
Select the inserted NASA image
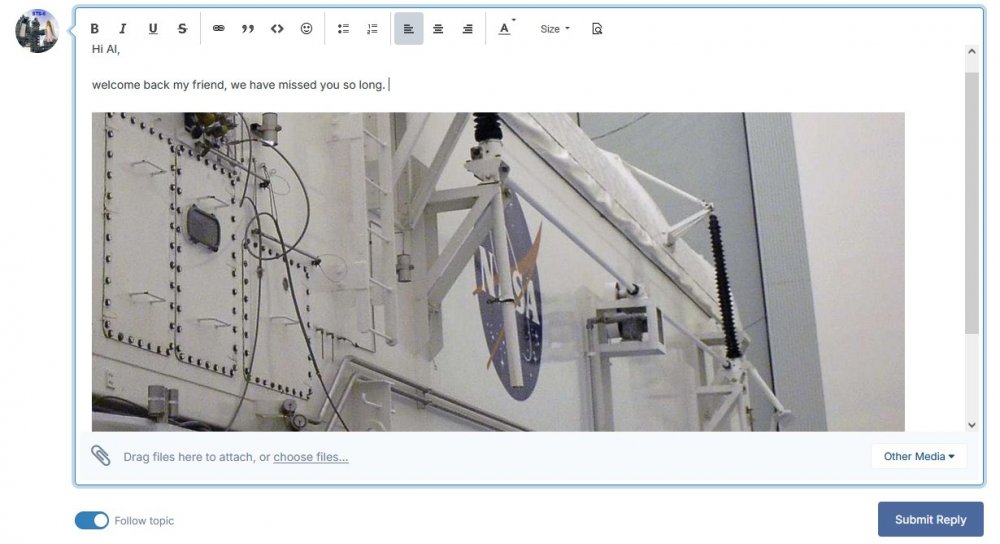[x=497, y=272]
